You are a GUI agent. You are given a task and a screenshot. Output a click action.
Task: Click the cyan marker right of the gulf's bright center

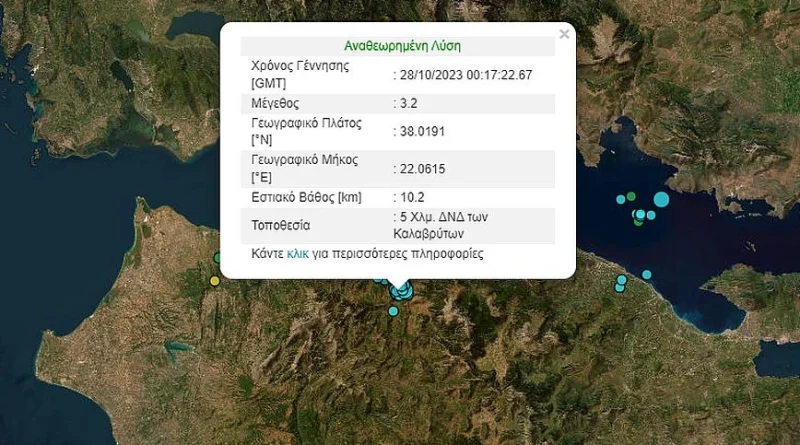click(x=652, y=214)
